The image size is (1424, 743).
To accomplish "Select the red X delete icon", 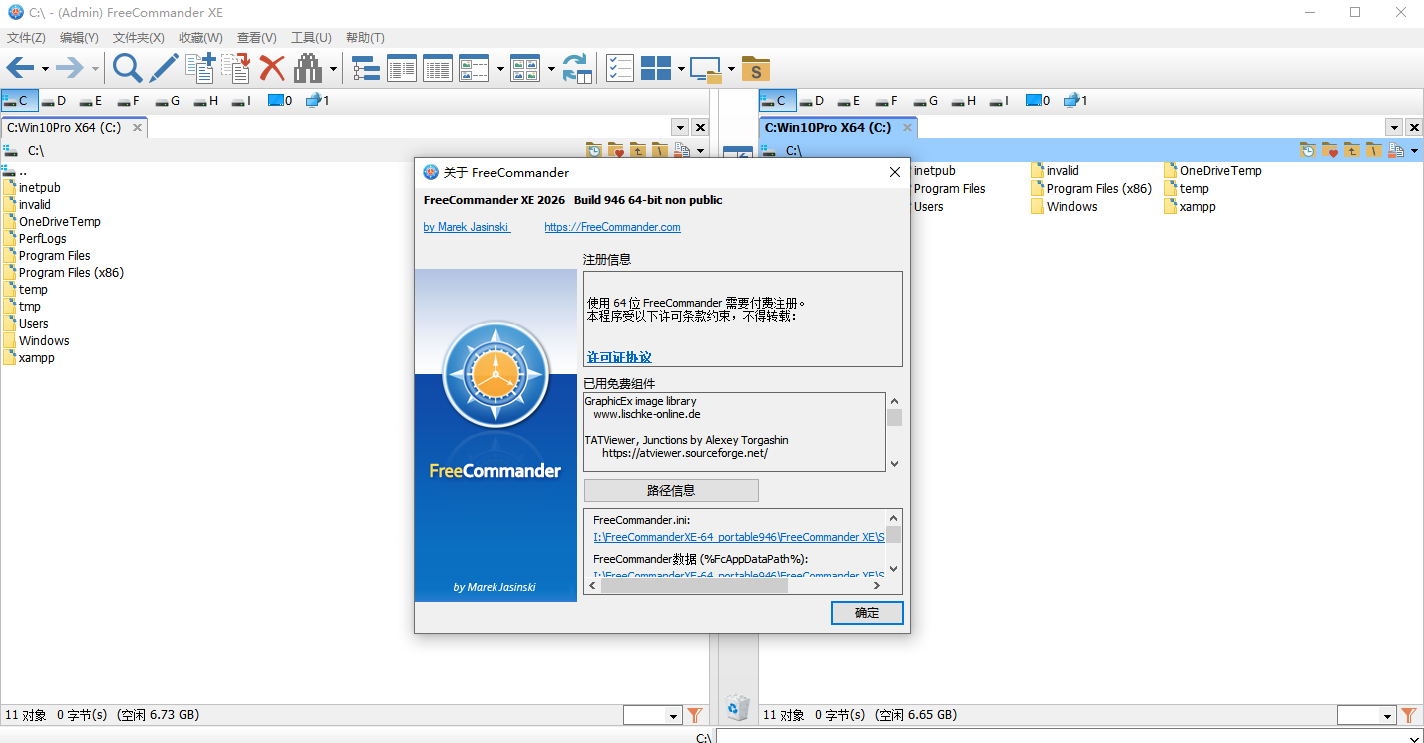I will click(x=271, y=68).
